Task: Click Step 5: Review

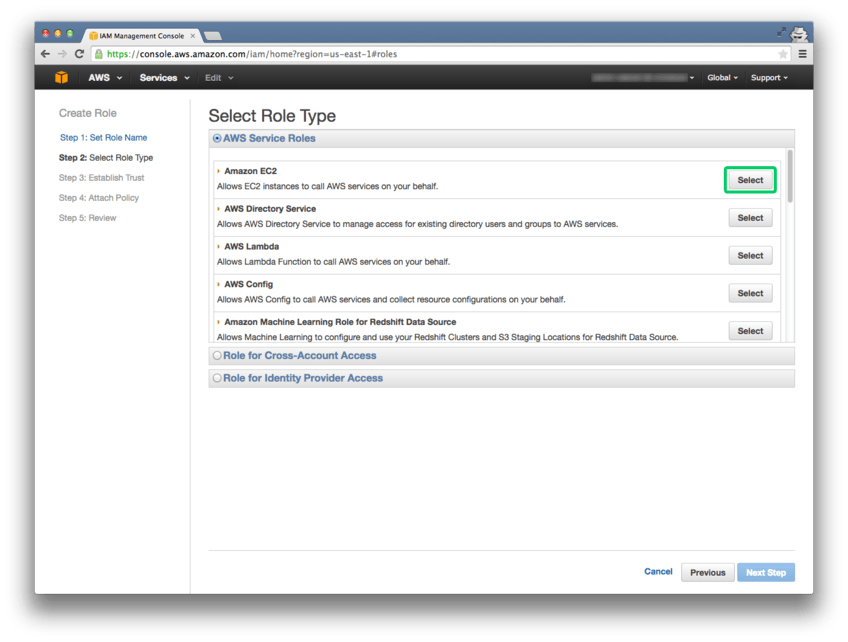Action: pyautogui.click(x=88, y=218)
